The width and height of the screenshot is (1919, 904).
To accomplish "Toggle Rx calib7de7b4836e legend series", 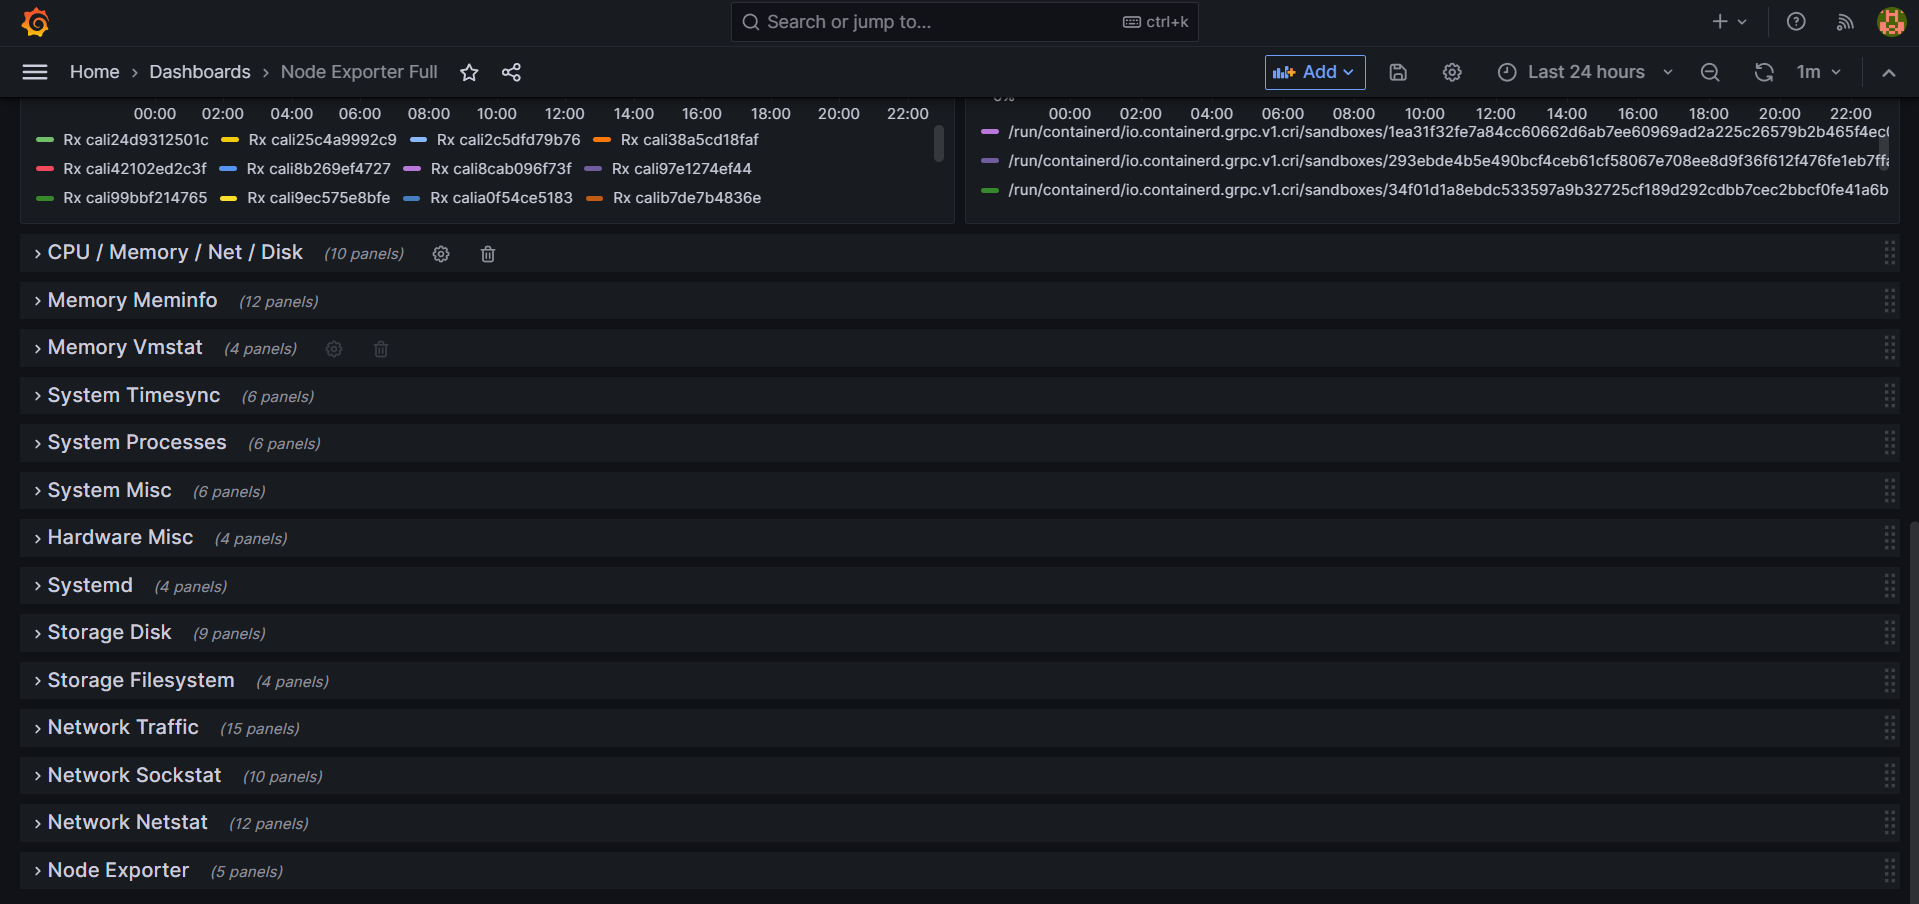I will pyautogui.click(x=687, y=198).
